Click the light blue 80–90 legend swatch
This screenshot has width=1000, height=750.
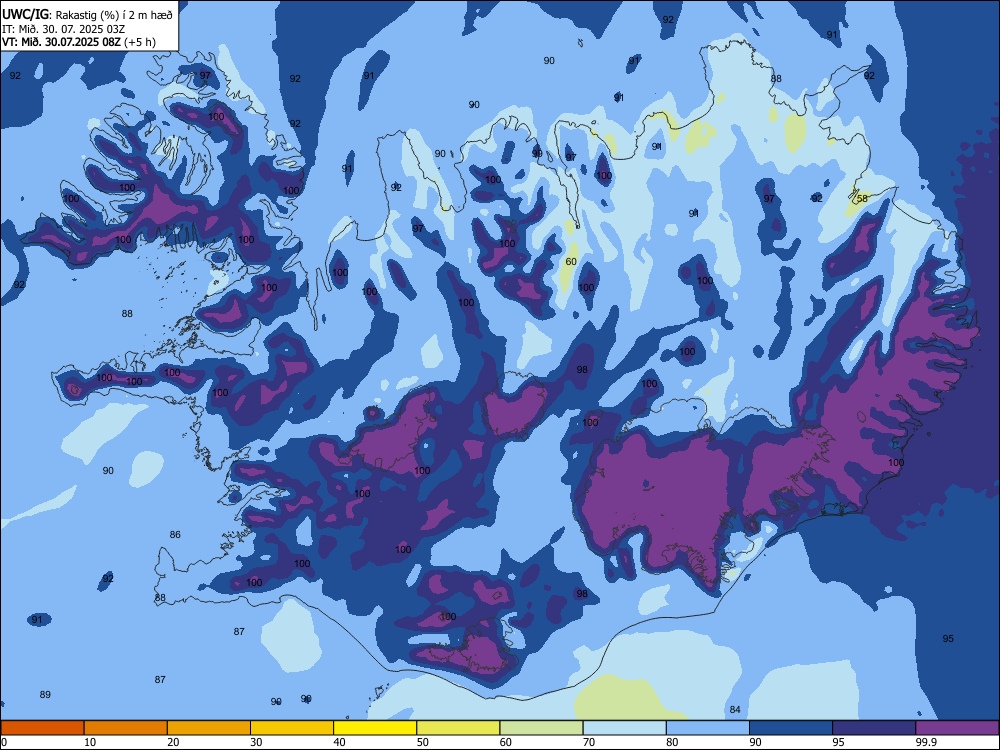click(x=708, y=728)
